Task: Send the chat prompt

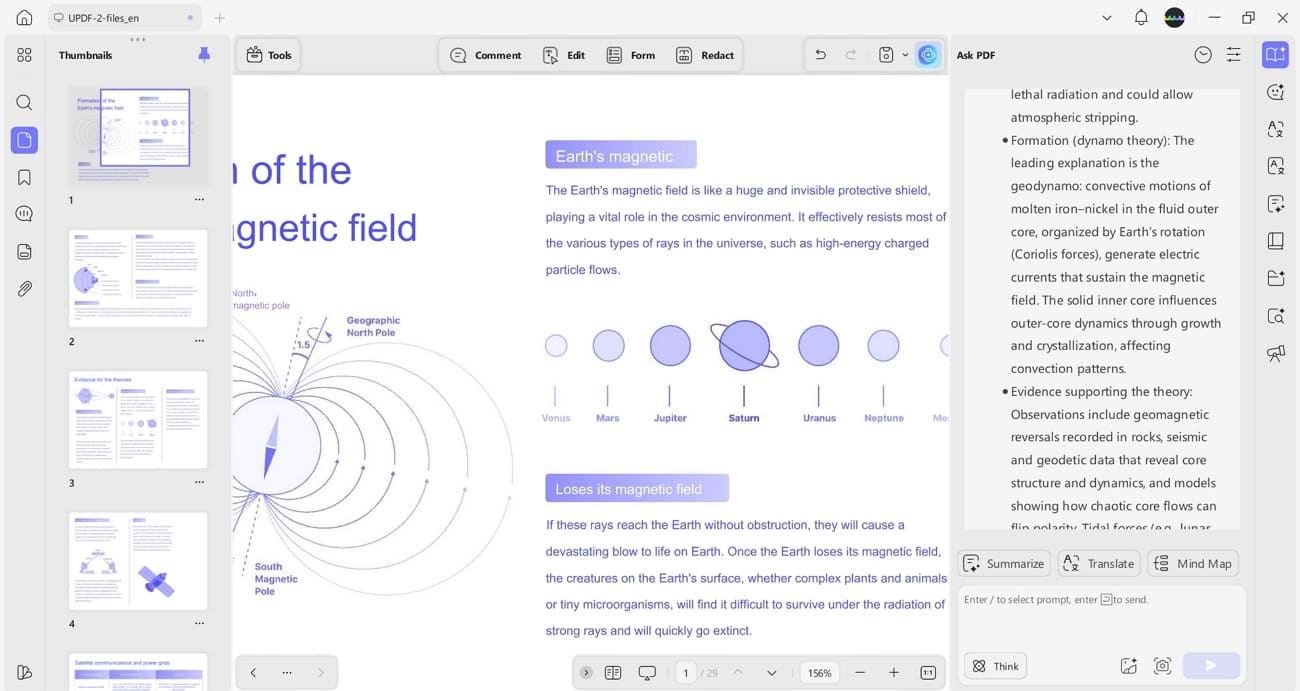Action: click(x=1211, y=666)
